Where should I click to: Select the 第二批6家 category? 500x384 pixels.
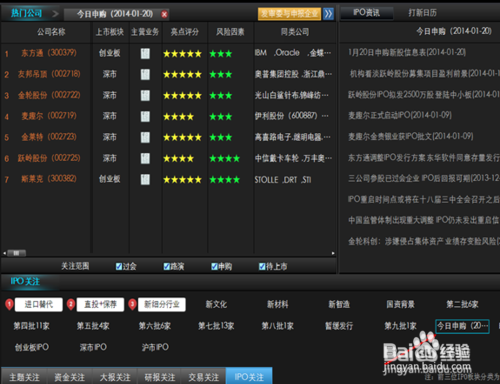coord(462,304)
